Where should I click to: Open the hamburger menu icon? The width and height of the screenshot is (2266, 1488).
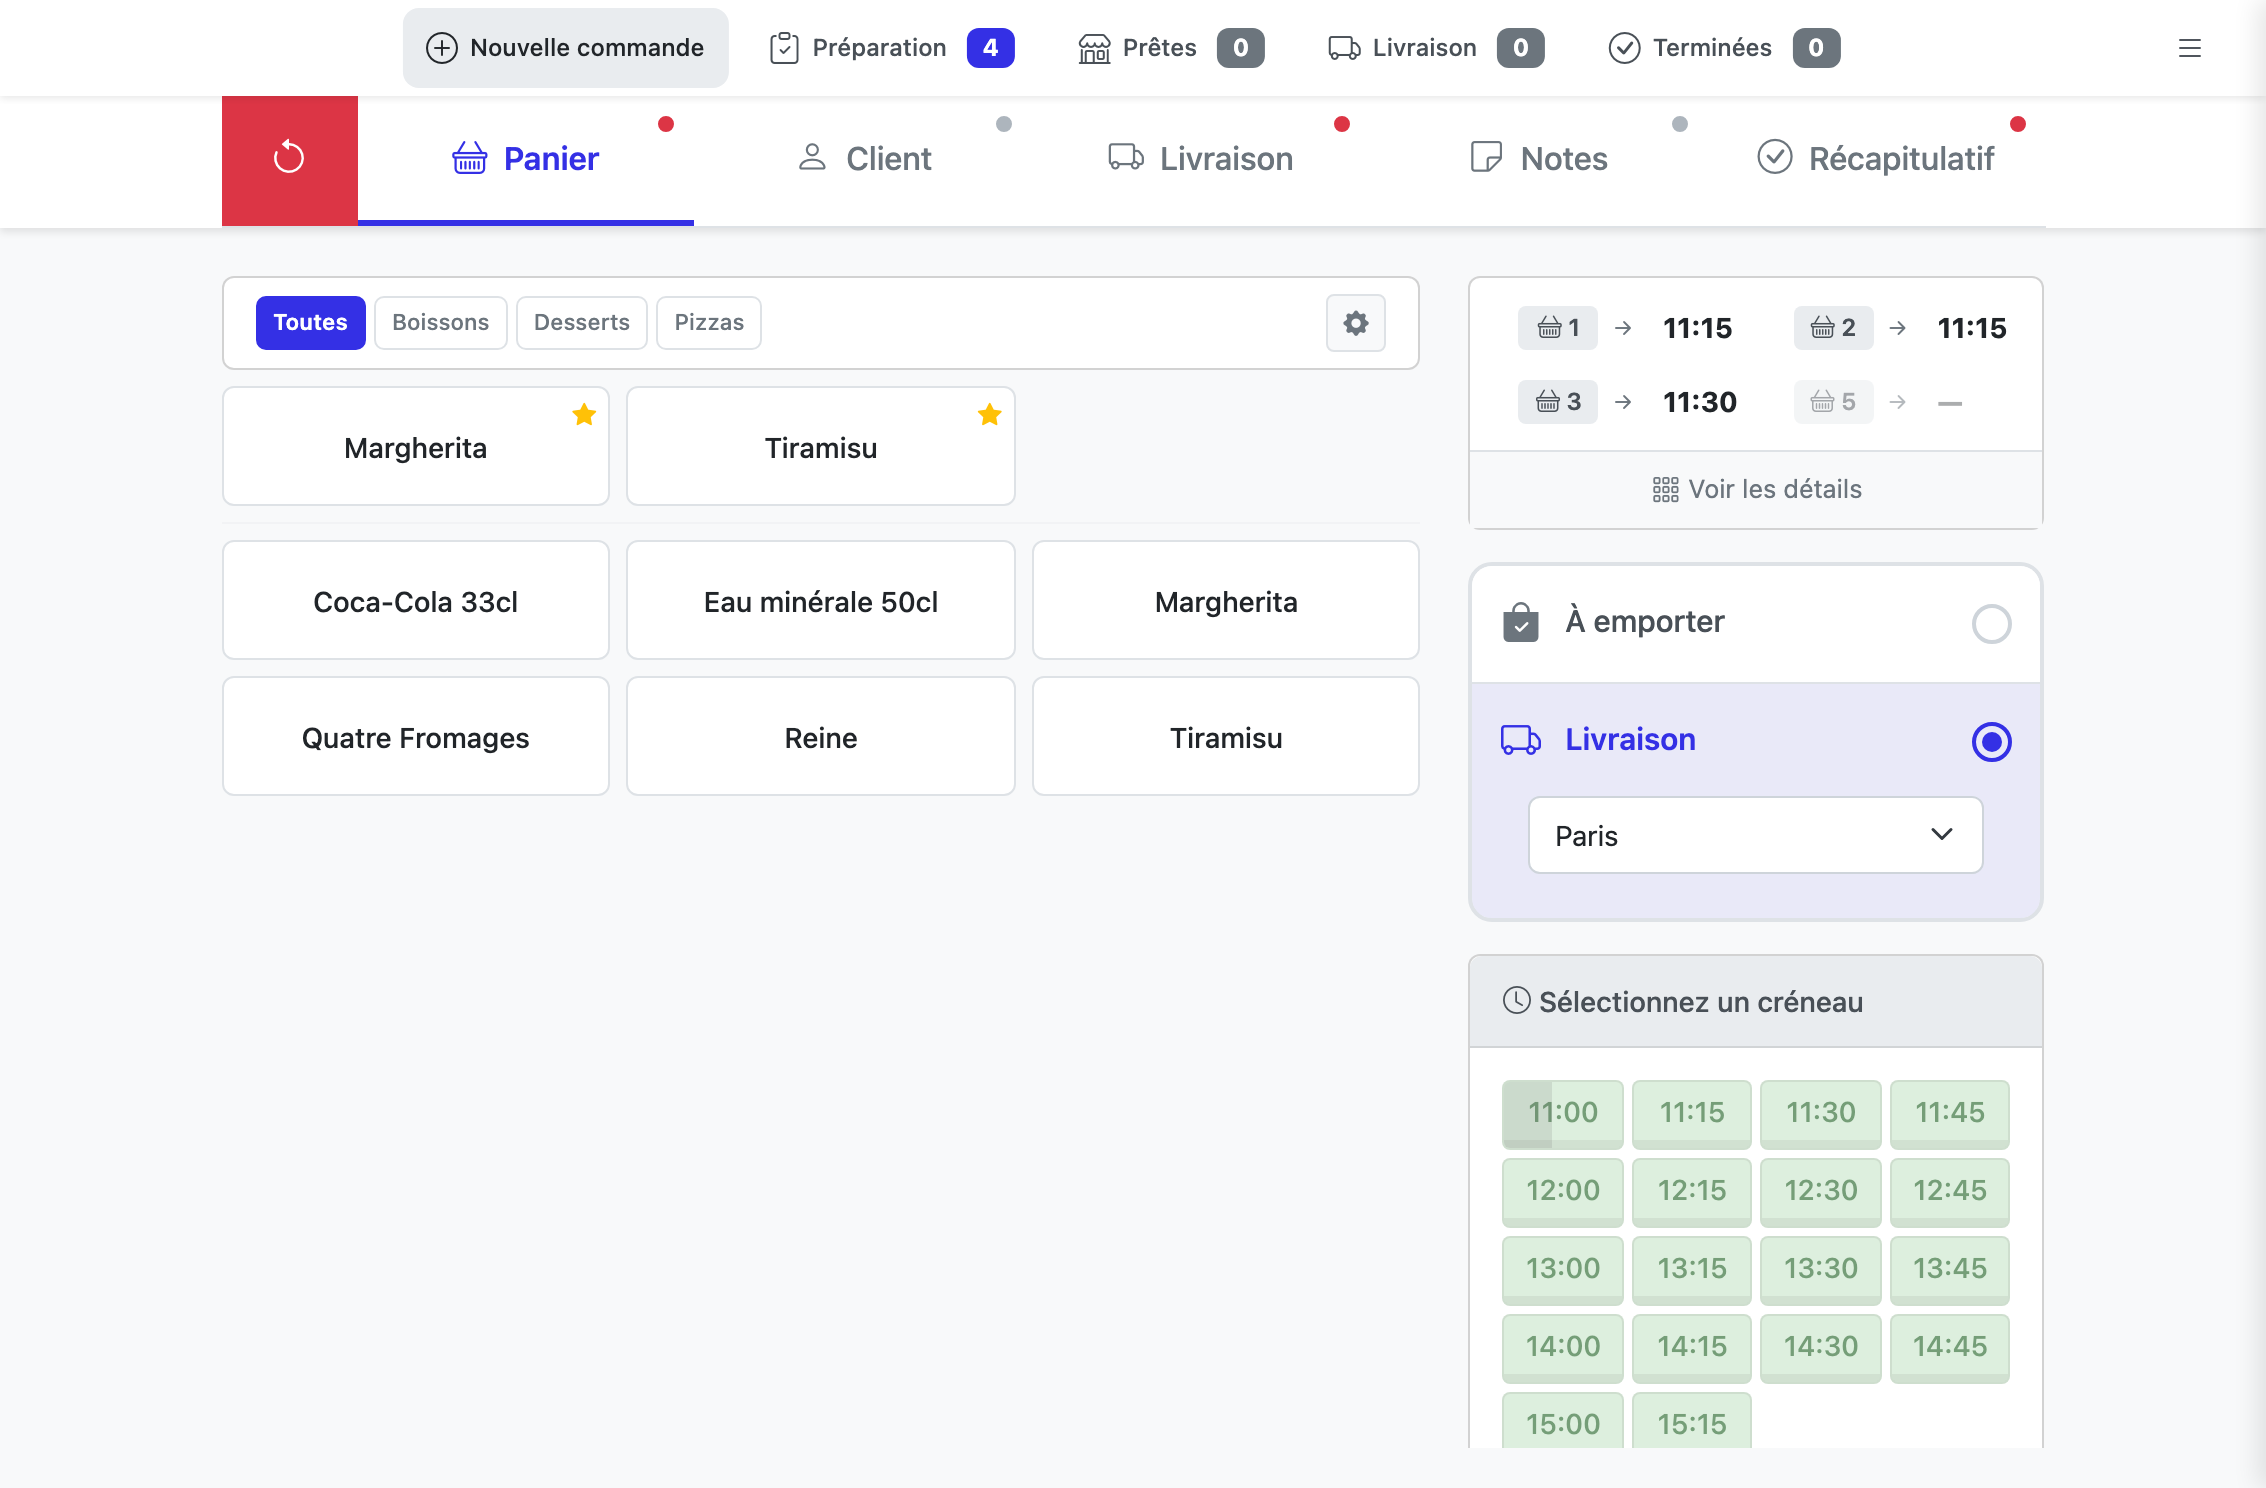2190,48
